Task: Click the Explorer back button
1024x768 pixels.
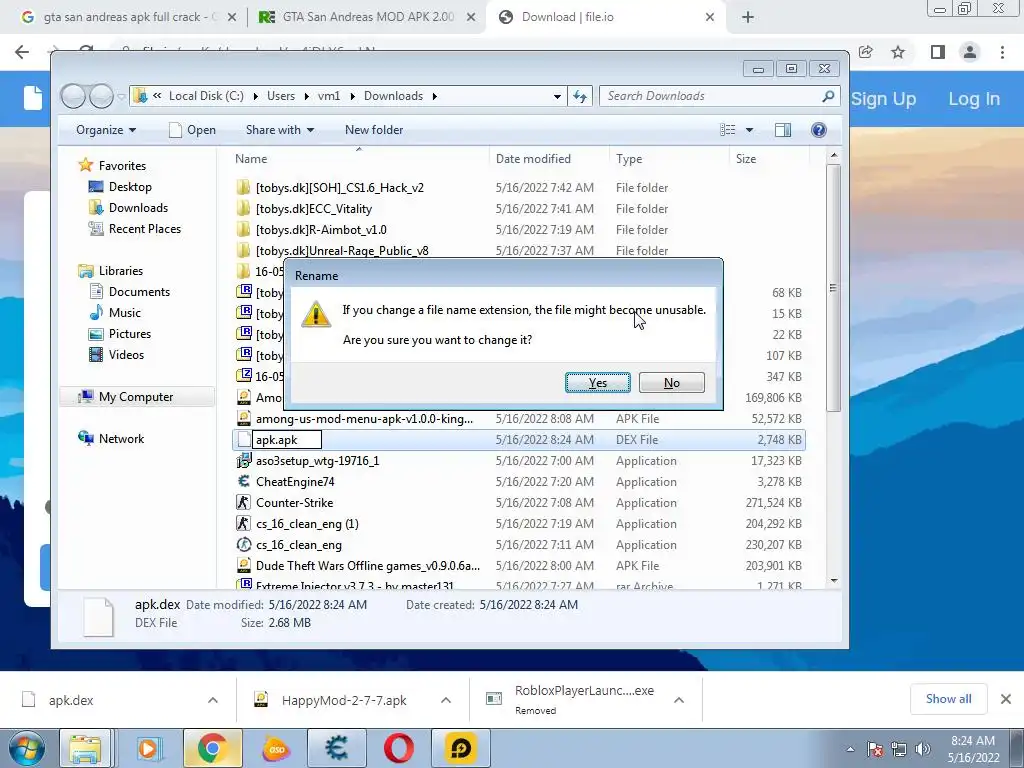Action: [73, 96]
